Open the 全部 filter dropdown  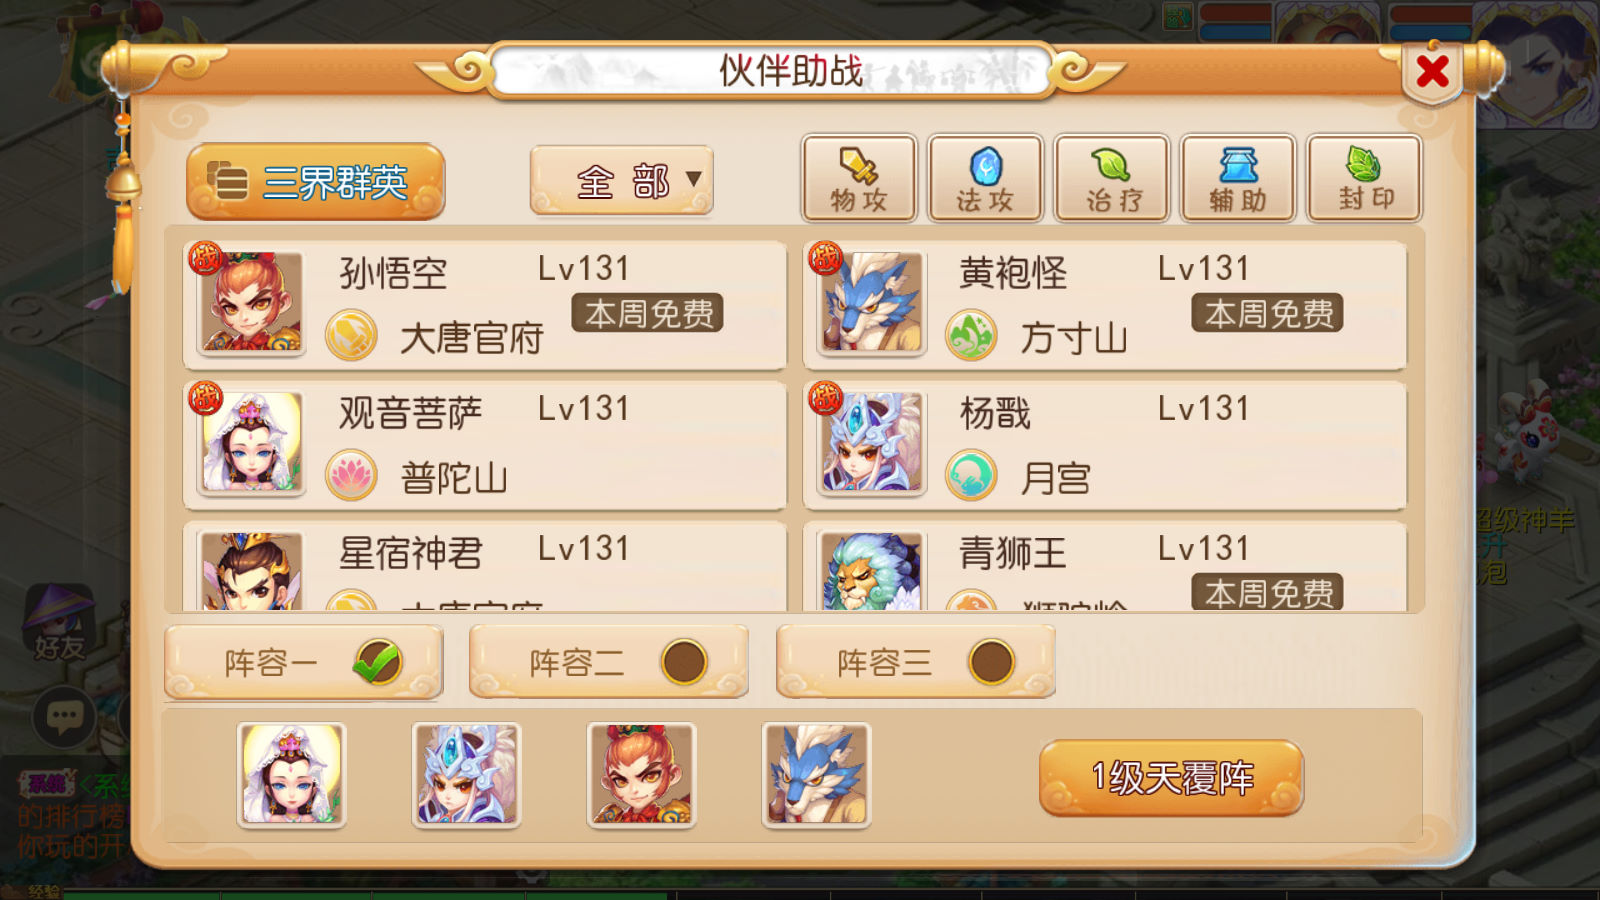[622, 181]
